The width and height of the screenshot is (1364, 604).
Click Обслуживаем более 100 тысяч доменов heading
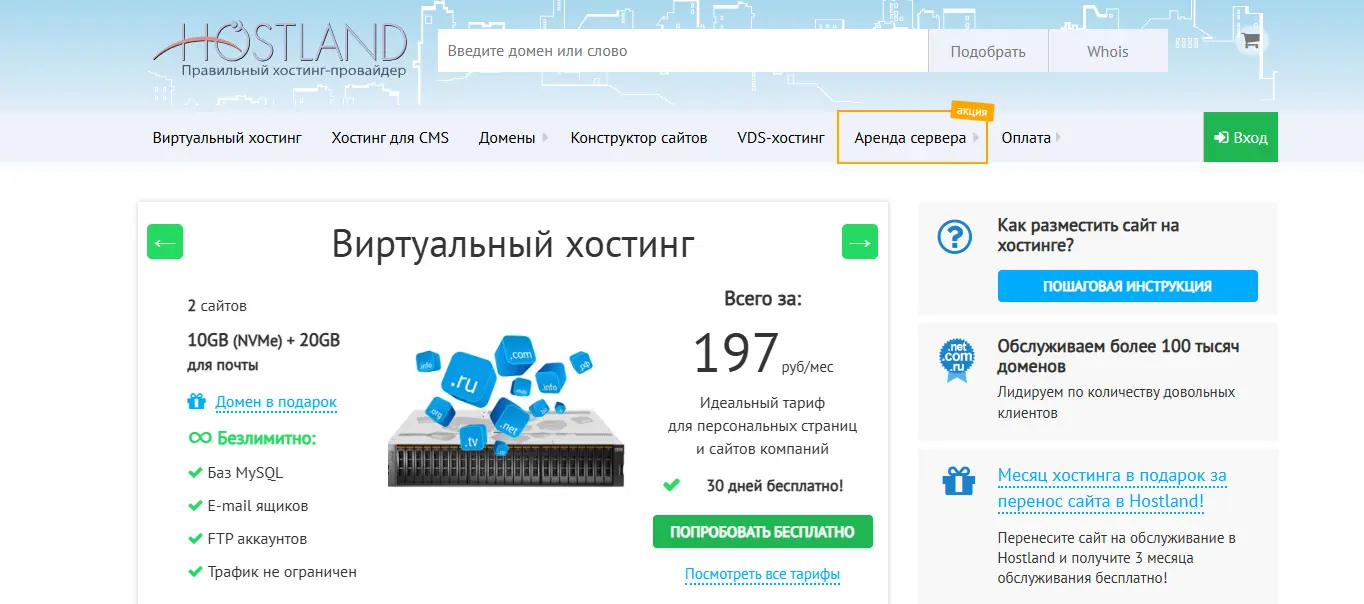[1118, 357]
